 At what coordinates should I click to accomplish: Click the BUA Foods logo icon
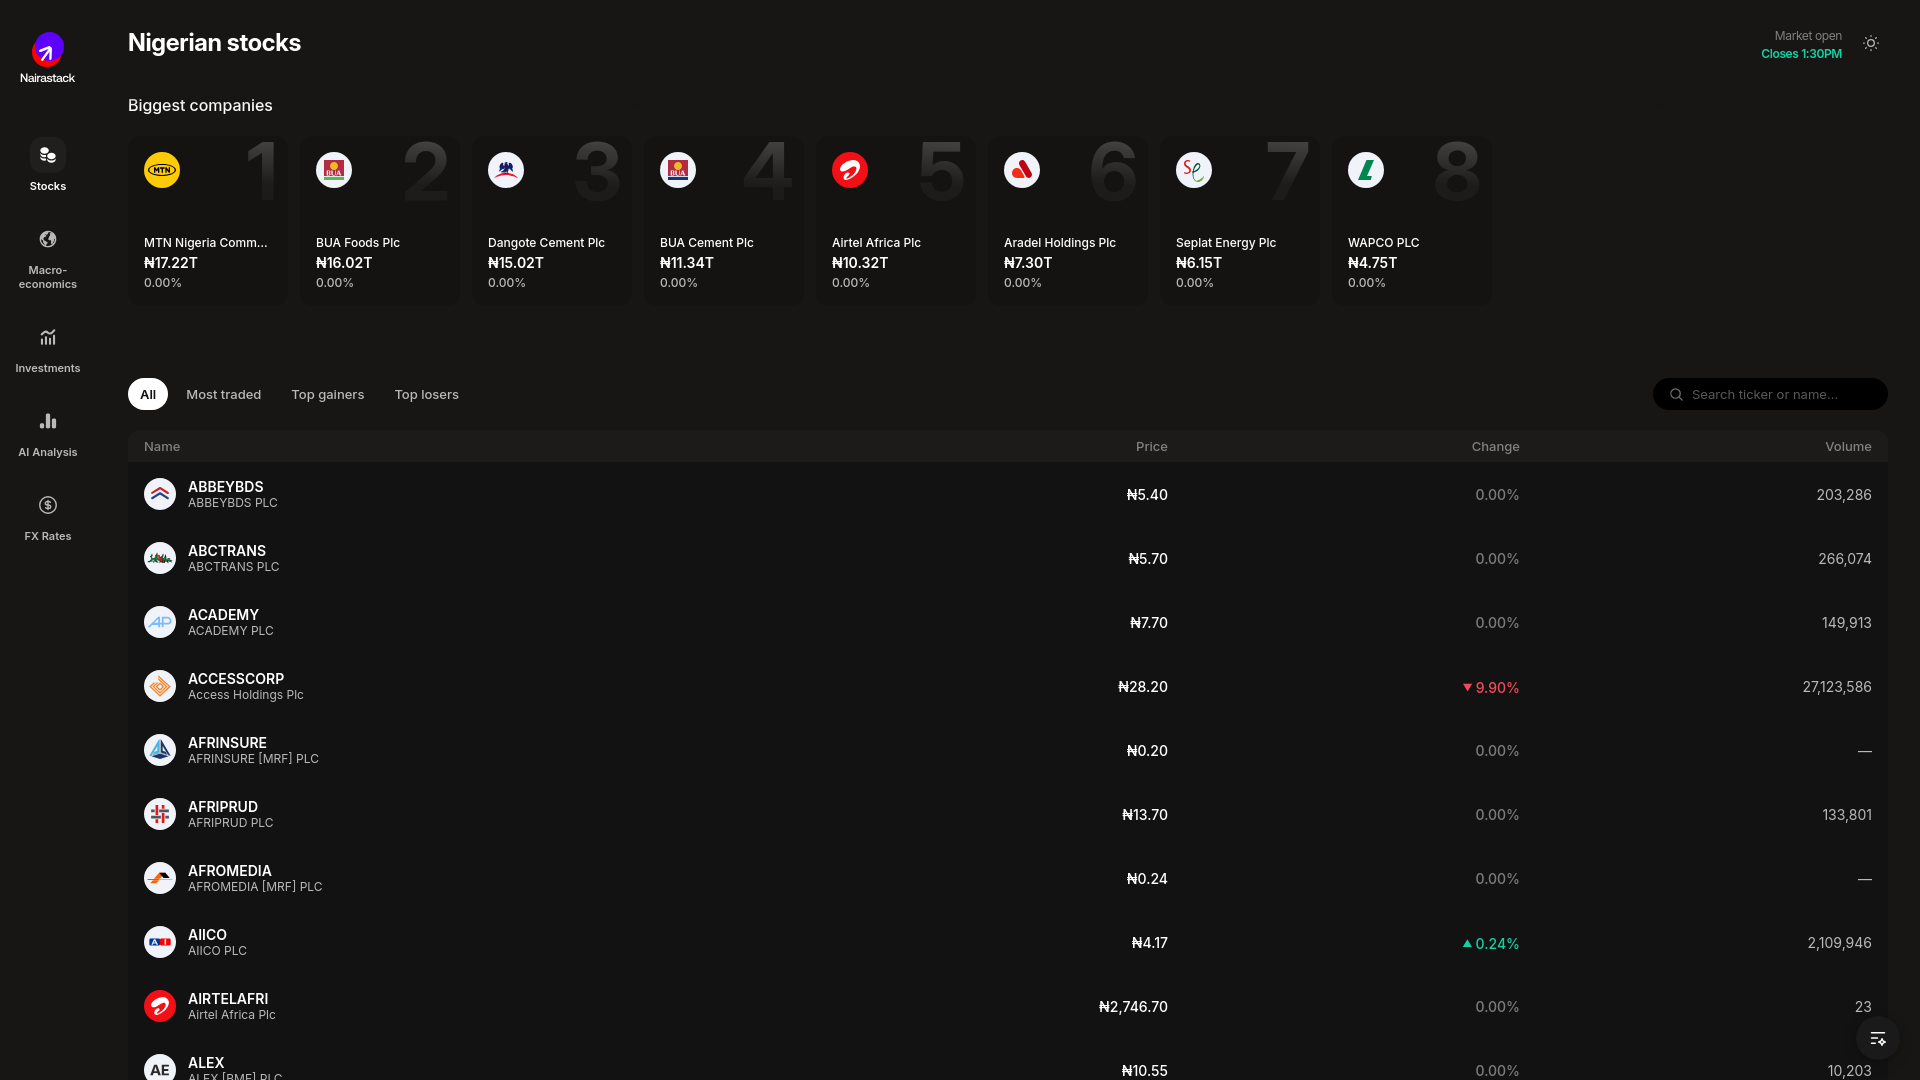click(x=334, y=170)
